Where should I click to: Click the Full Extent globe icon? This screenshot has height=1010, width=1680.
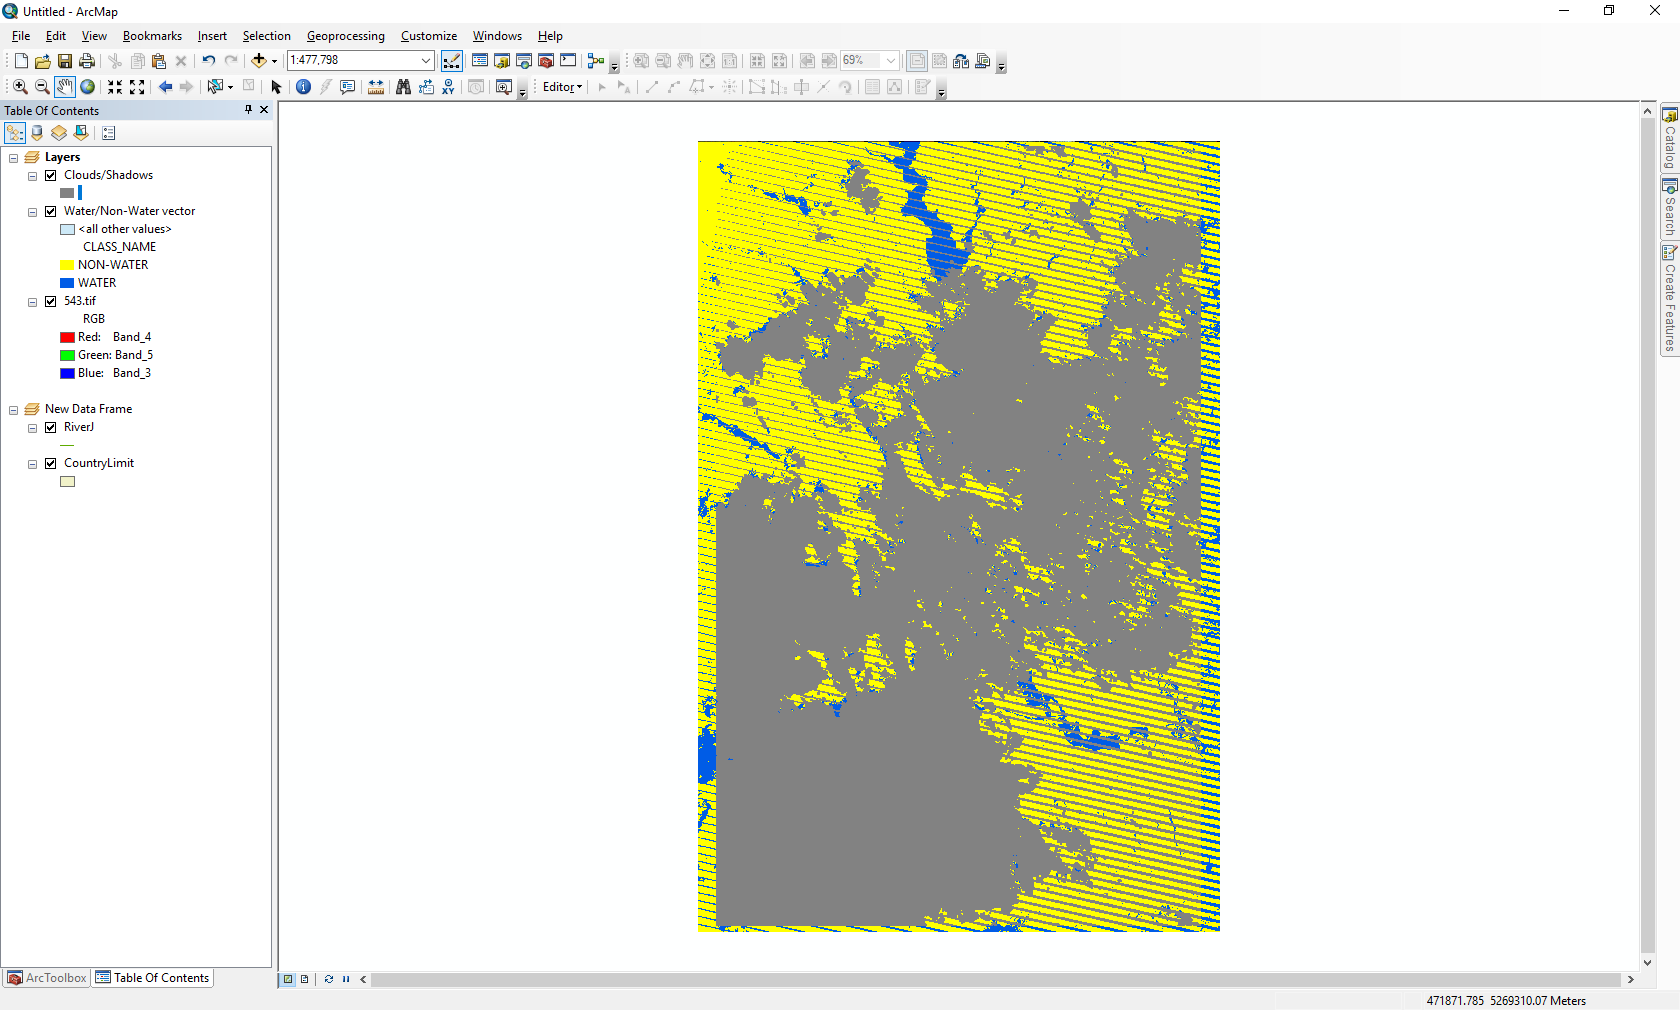(x=88, y=87)
